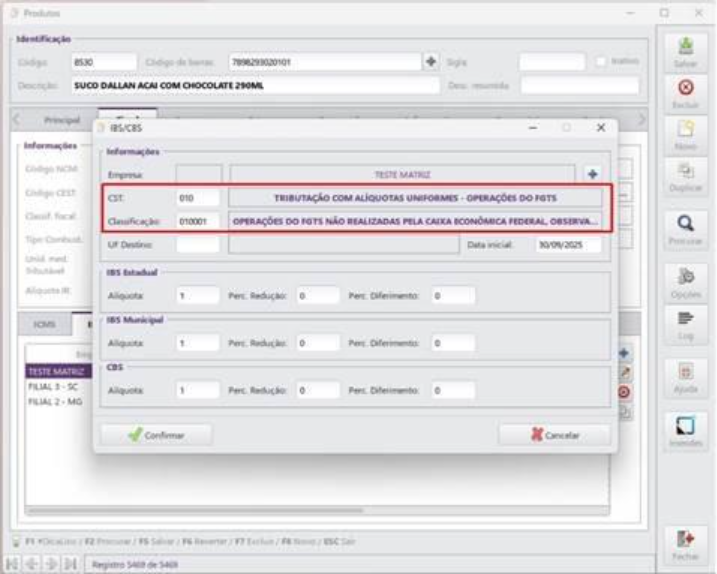Select the FILIAL 2 - MG row

click(x=59, y=402)
